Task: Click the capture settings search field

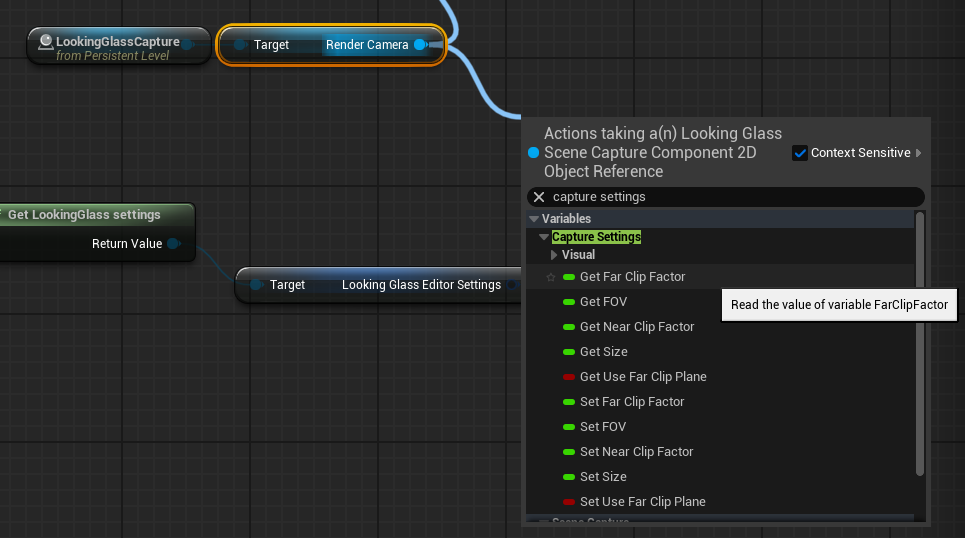Action: pos(730,197)
